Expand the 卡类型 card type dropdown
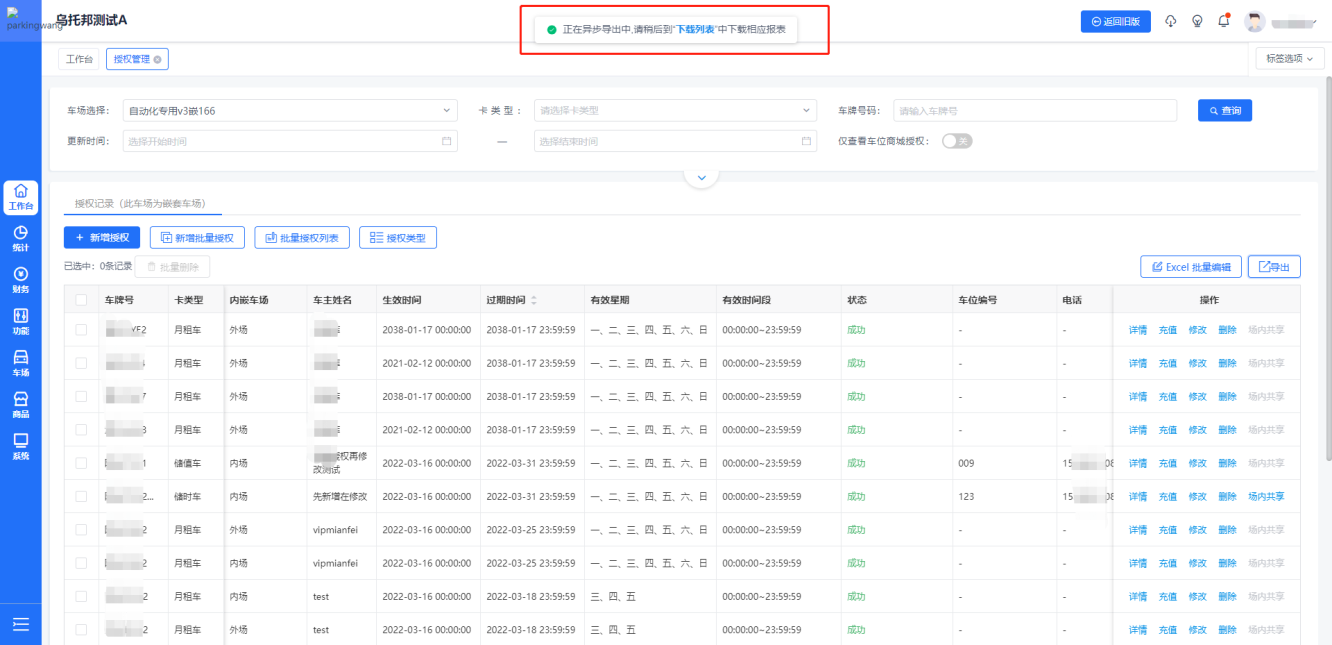The image size is (1332, 645). 675,111
